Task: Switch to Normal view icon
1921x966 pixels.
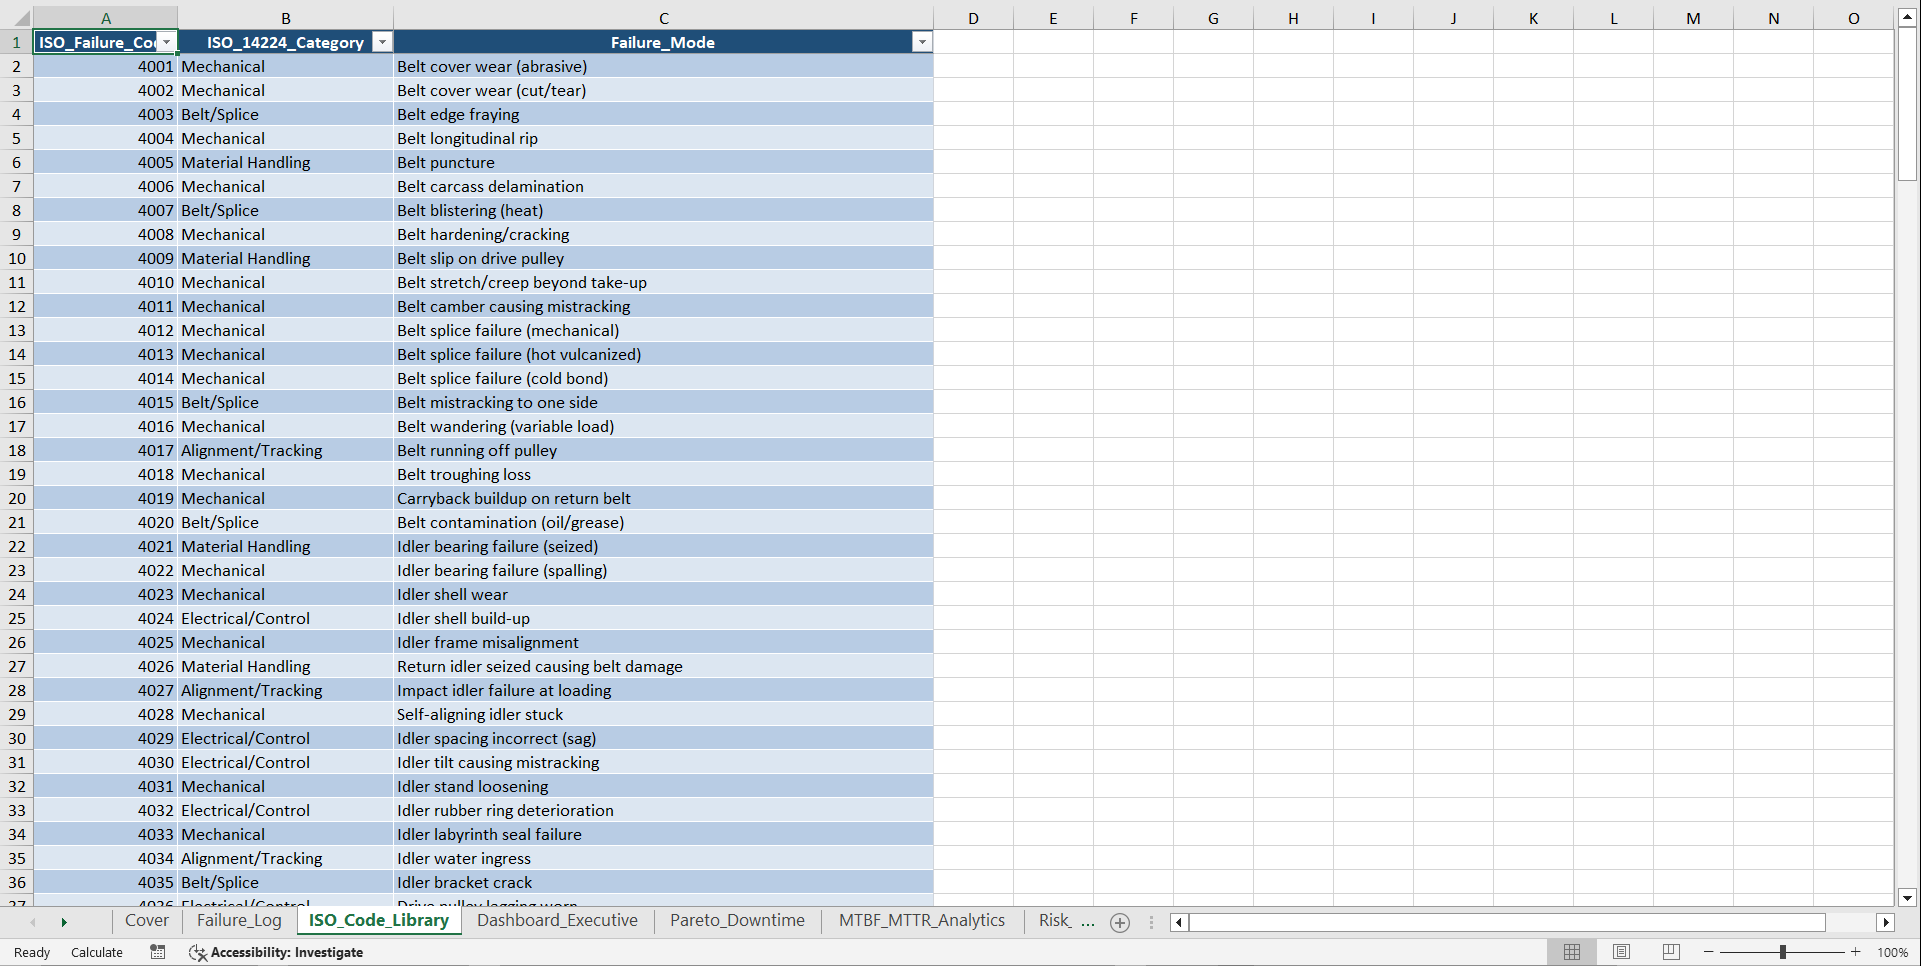Action: tap(1571, 952)
